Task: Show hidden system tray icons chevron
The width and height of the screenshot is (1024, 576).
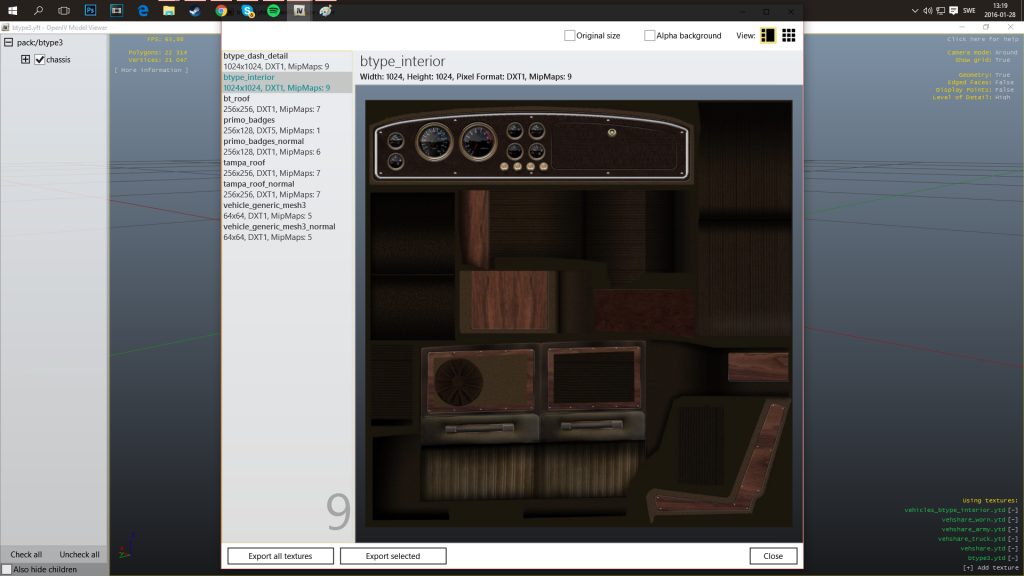Action: (x=914, y=10)
